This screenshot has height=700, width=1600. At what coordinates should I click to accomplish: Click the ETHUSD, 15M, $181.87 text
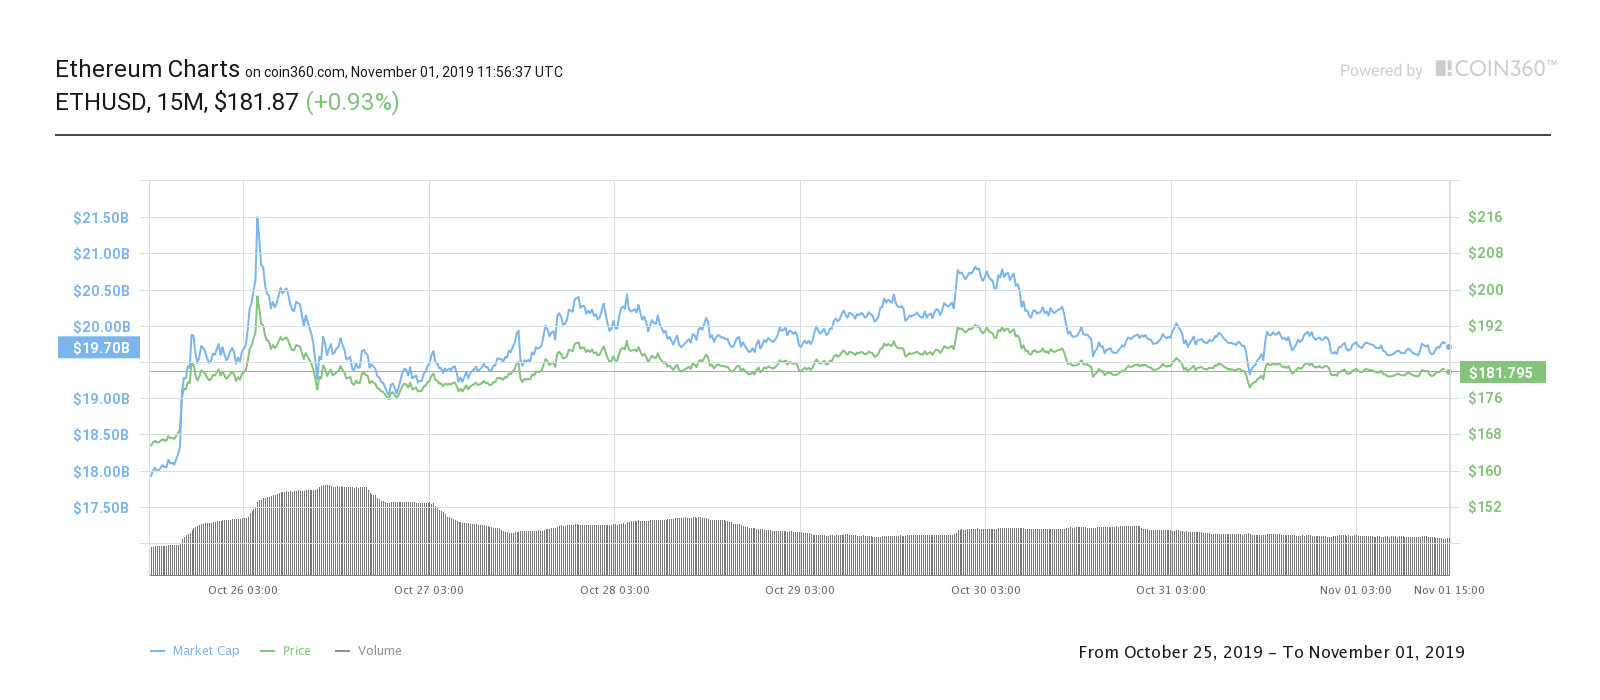tap(177, 102)
